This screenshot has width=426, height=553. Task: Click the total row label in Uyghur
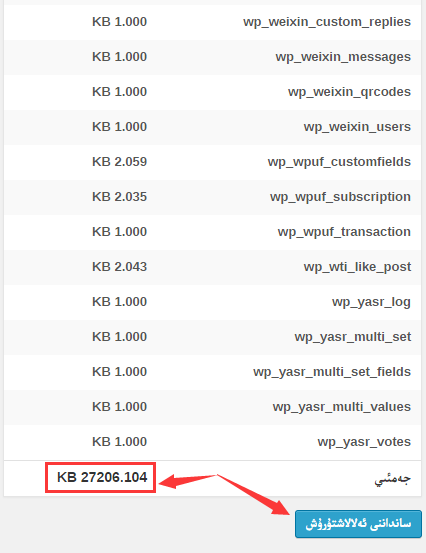(392, 479)
